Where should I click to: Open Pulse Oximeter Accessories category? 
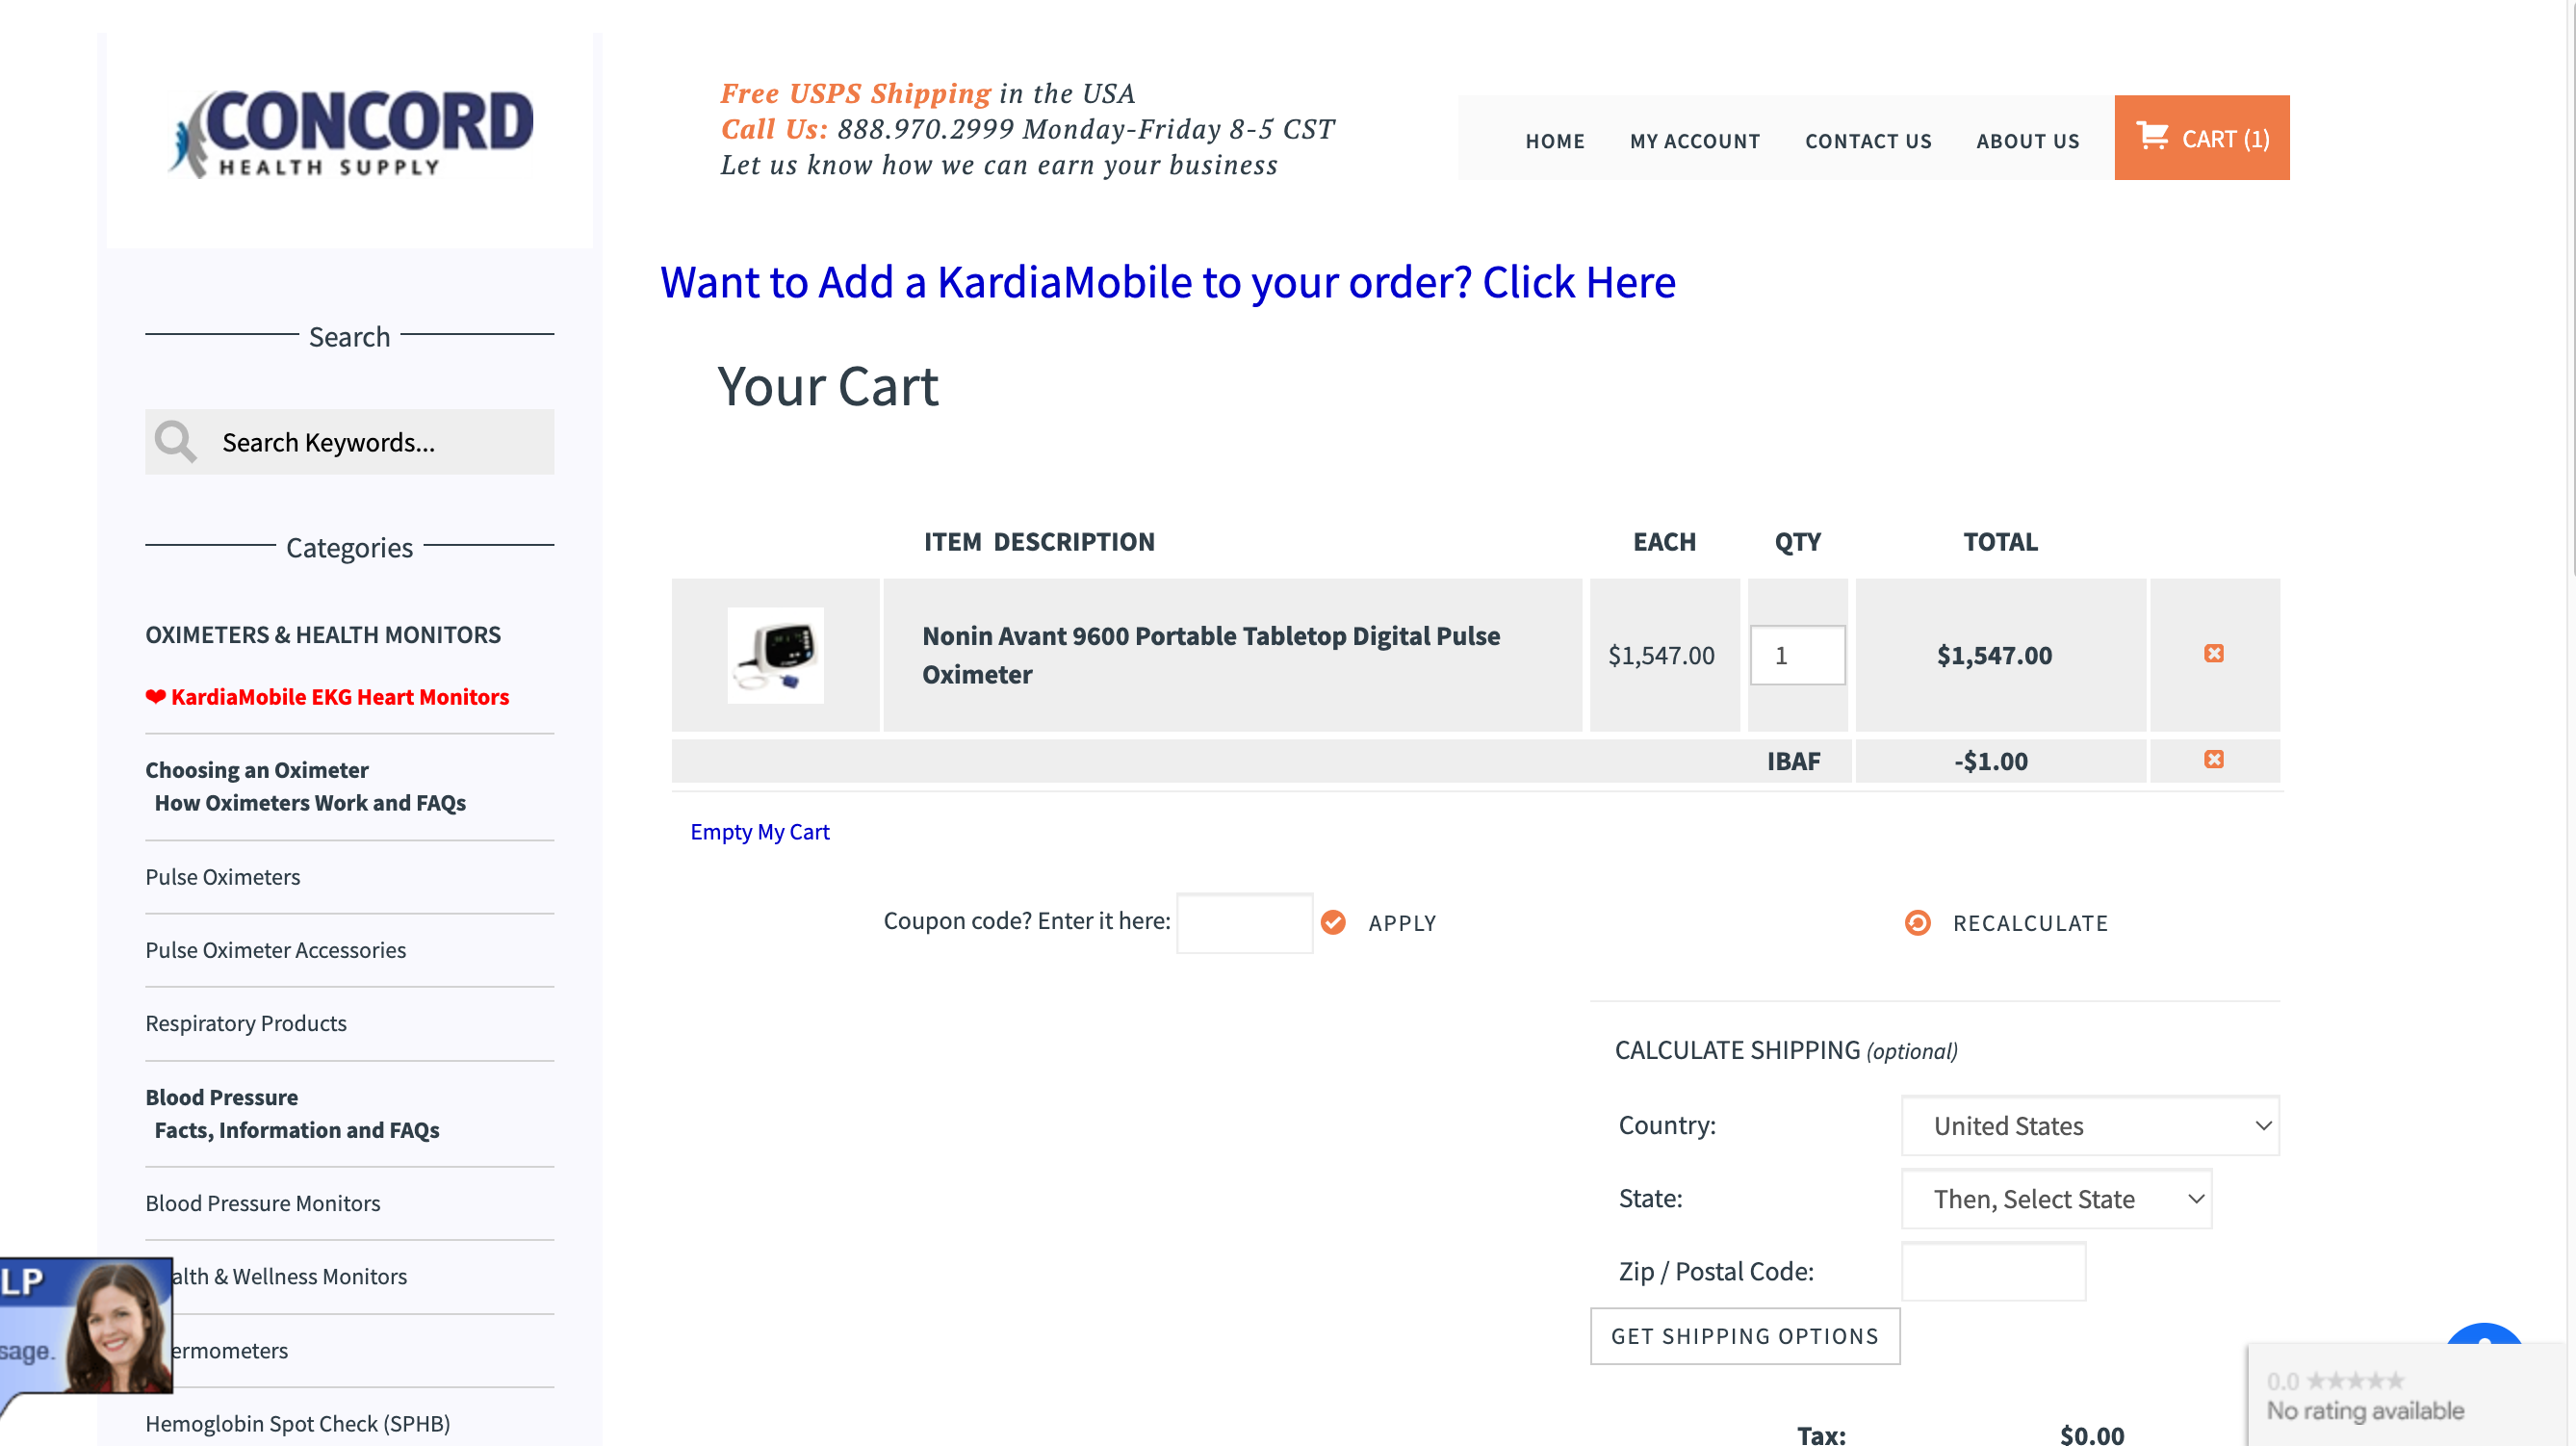click(275, 950)
